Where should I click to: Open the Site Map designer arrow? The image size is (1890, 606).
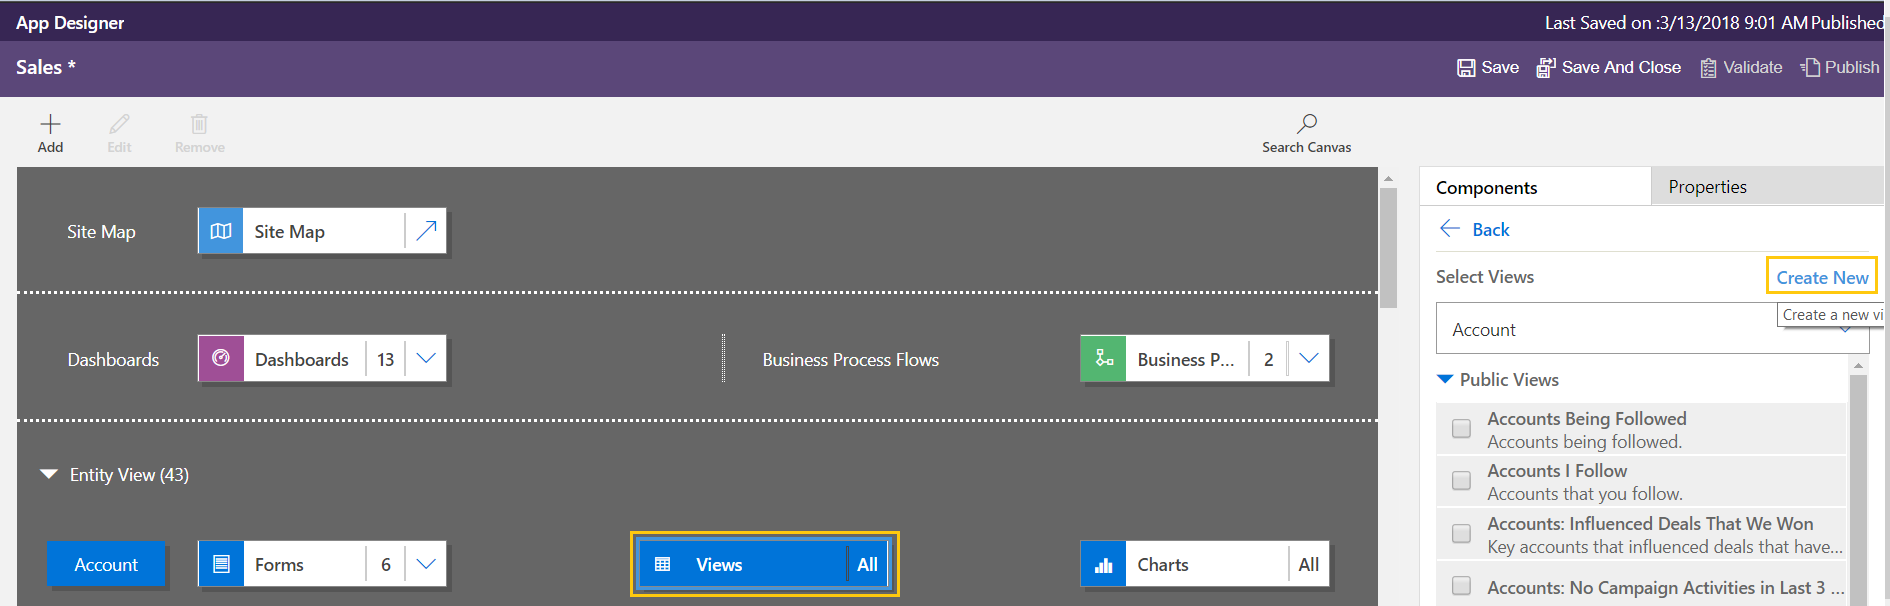[x=426, y=231]
